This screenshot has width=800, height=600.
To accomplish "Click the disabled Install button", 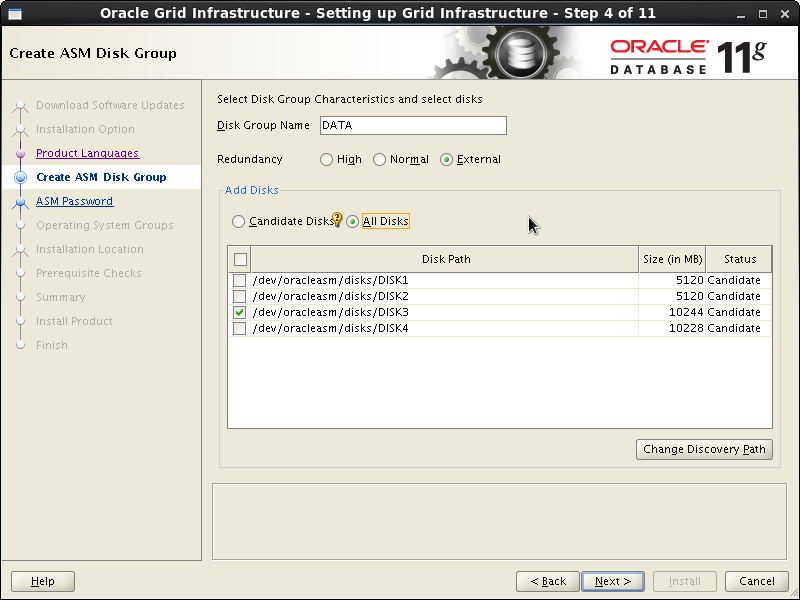I will (x=685, y=581).
